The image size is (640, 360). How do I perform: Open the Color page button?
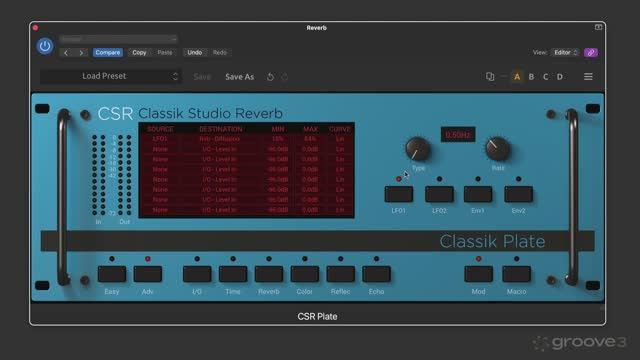click(305, 274)
